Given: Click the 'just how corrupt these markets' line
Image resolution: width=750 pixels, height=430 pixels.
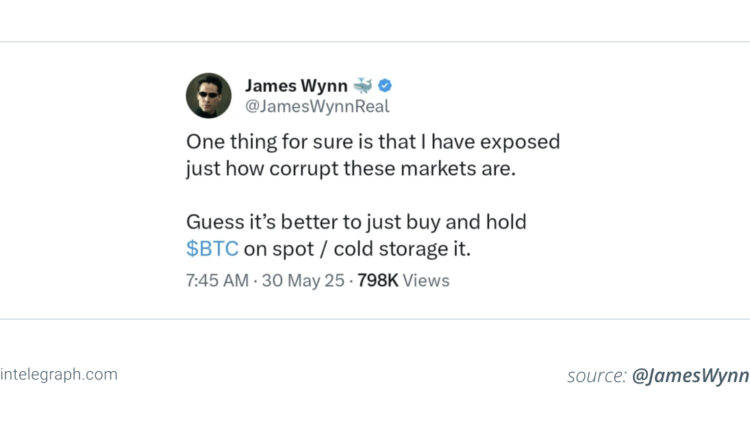Looking at the screenshot, I should pyautogui.click(x=351, y=169).
